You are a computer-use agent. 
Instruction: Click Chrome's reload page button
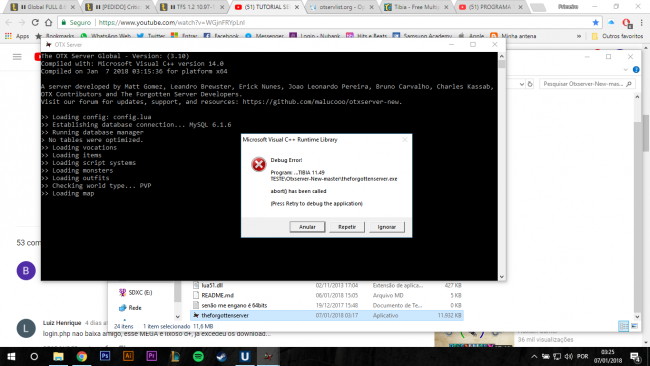(35, 22)
